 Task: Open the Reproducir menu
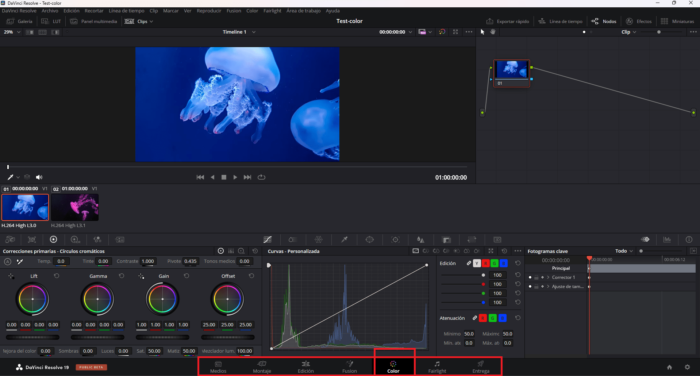(x=208, y=11)
